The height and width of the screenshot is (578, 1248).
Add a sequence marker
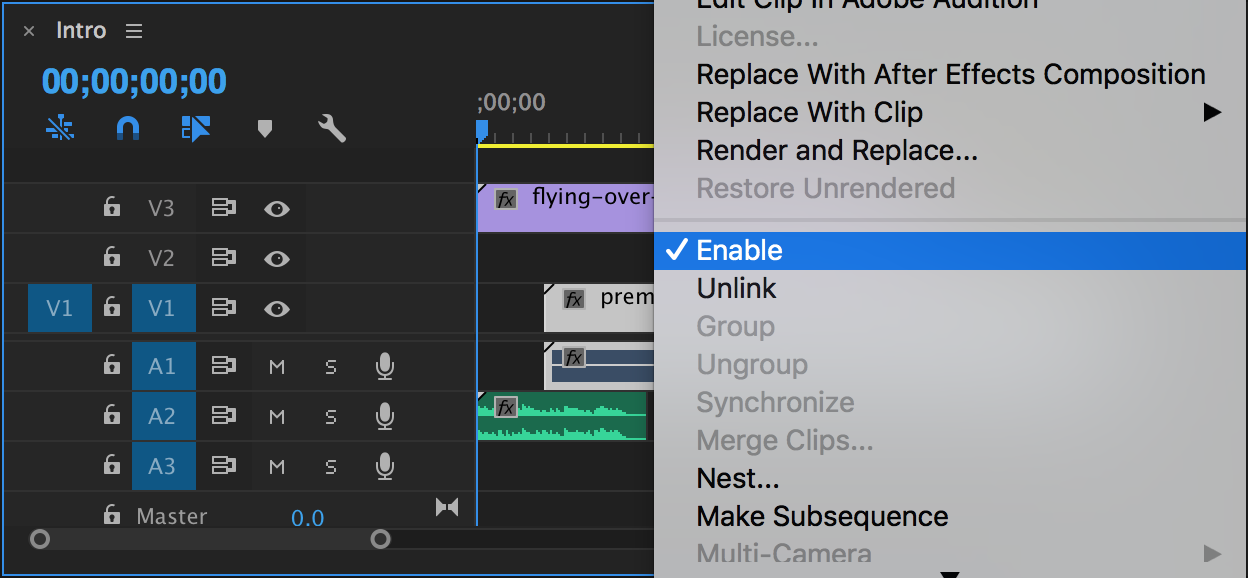[265, 128]
